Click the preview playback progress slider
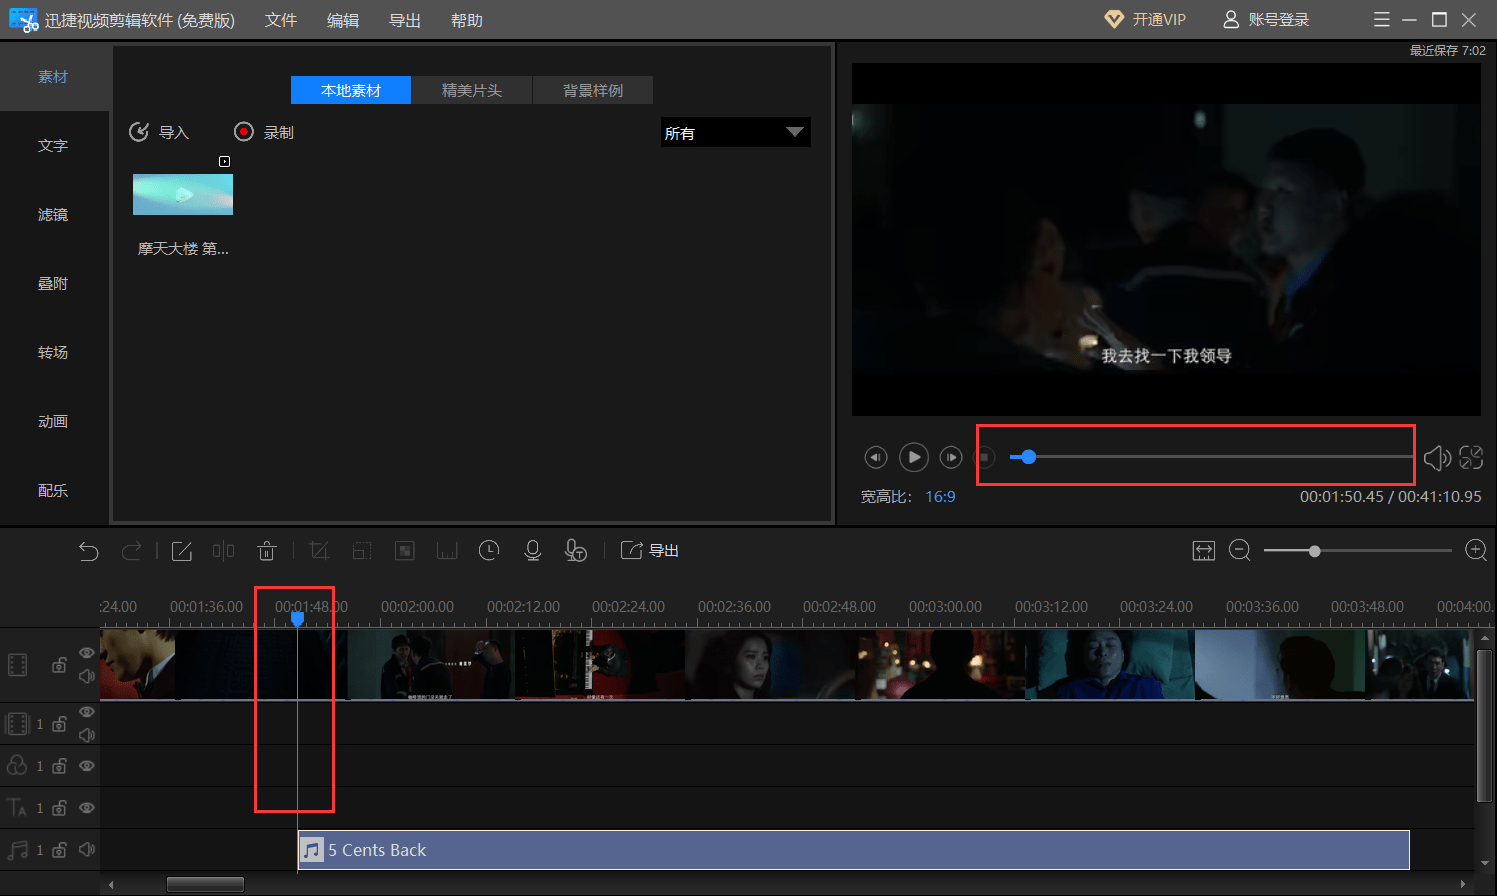The width and height of the screenshot is (1497, 896). pos(1211,457)
